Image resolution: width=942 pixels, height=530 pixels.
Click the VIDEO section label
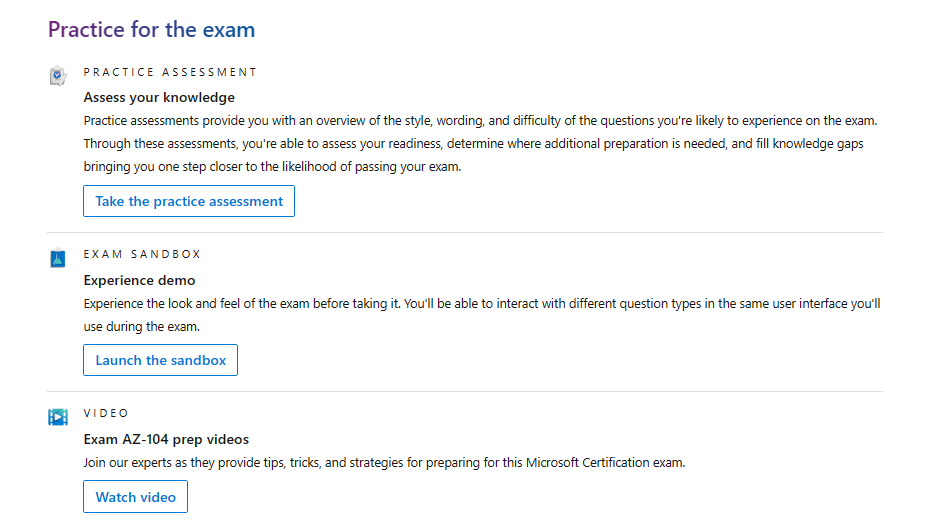(x=106, y=413)
